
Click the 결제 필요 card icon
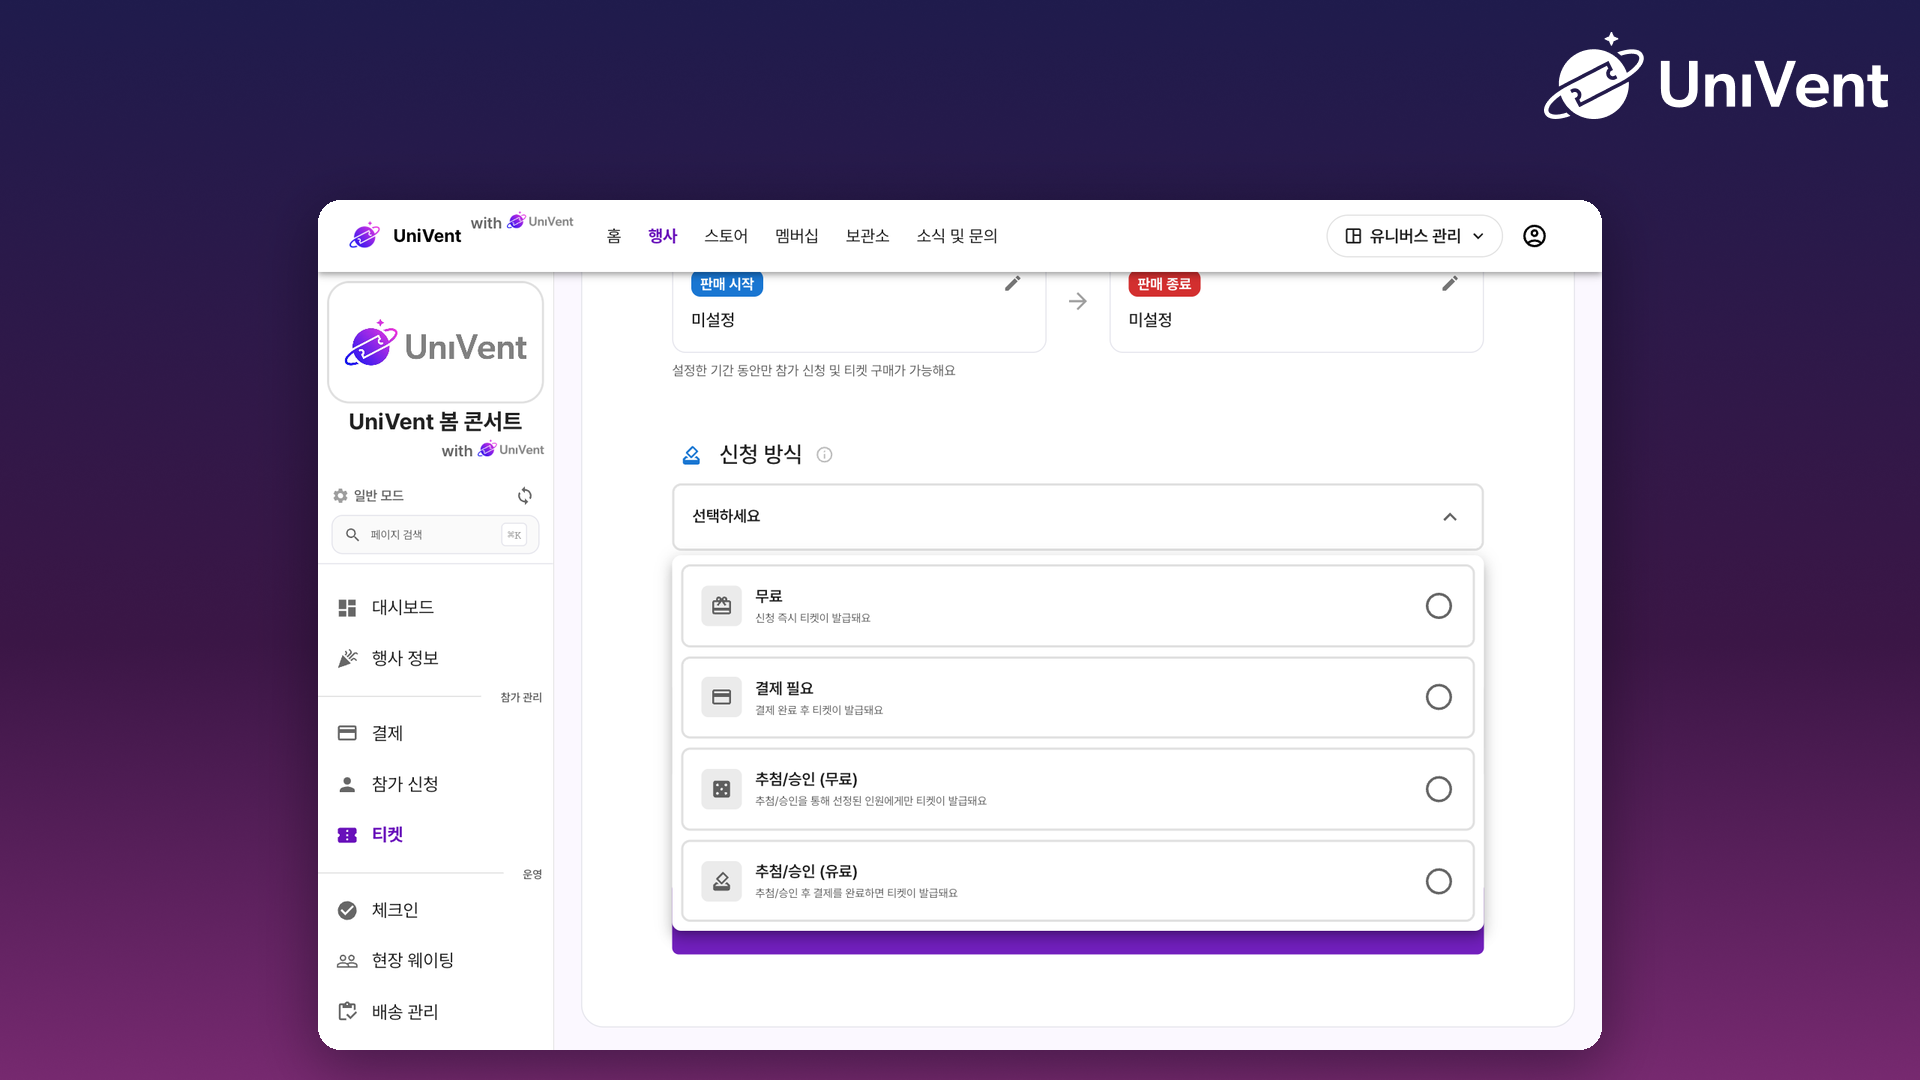[721, 697]
